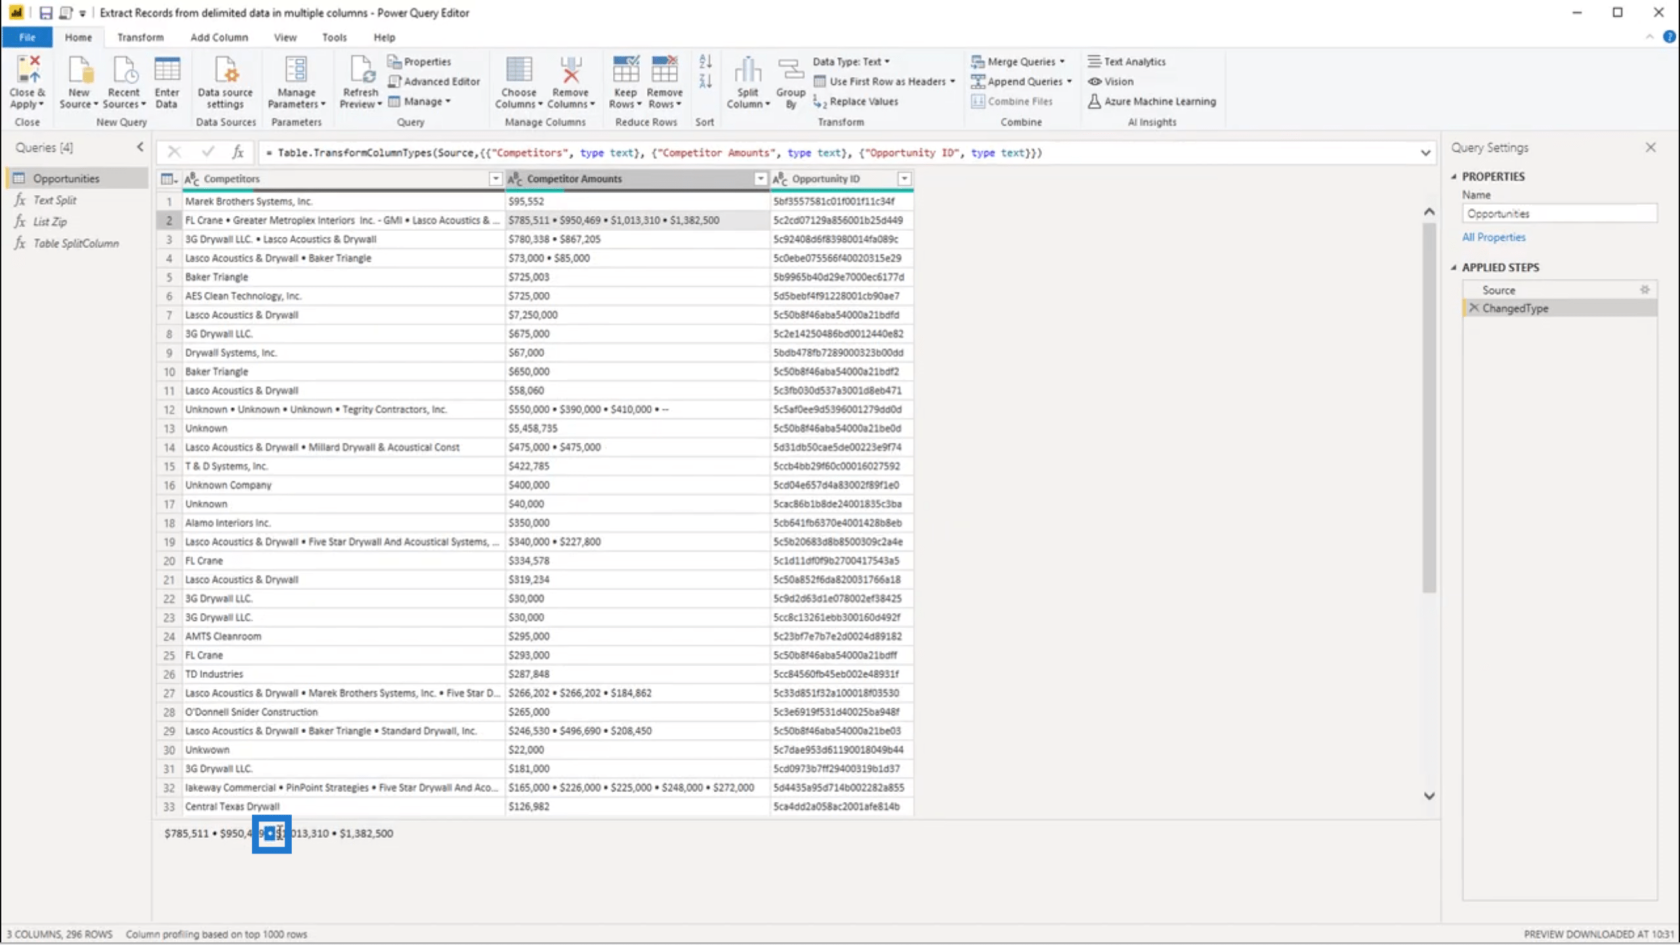
Task: Open Azure Machine Learning
Action: point(1151,102)
